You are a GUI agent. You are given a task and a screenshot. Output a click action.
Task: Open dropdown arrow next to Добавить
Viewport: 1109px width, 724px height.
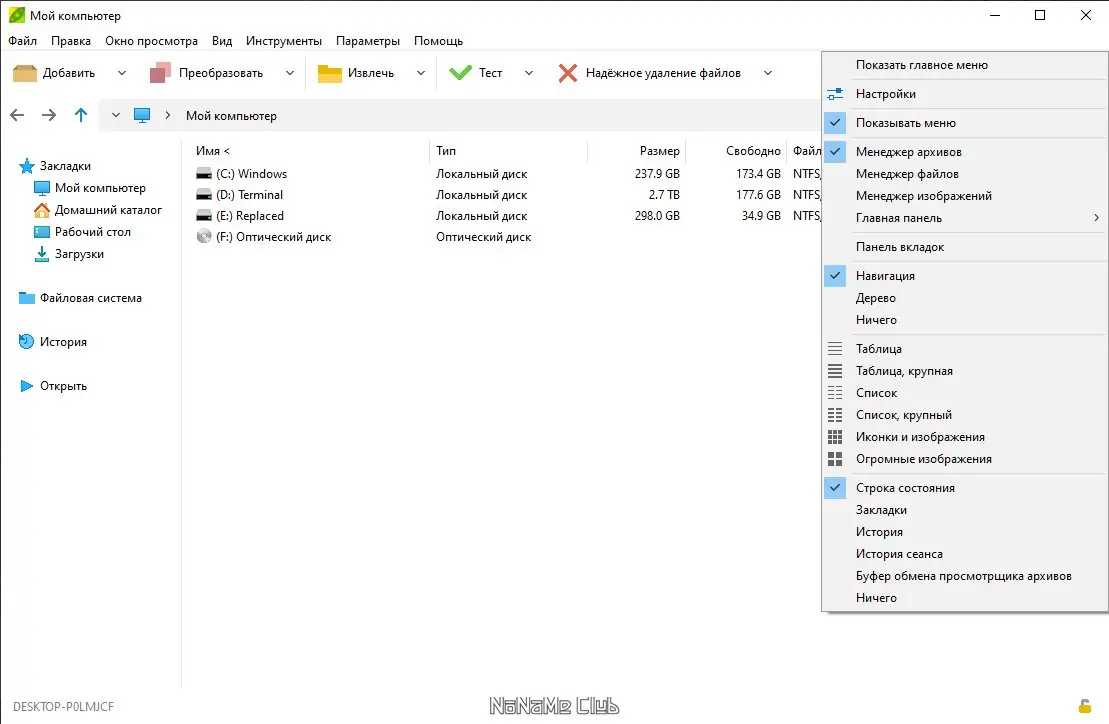[122, 73]
